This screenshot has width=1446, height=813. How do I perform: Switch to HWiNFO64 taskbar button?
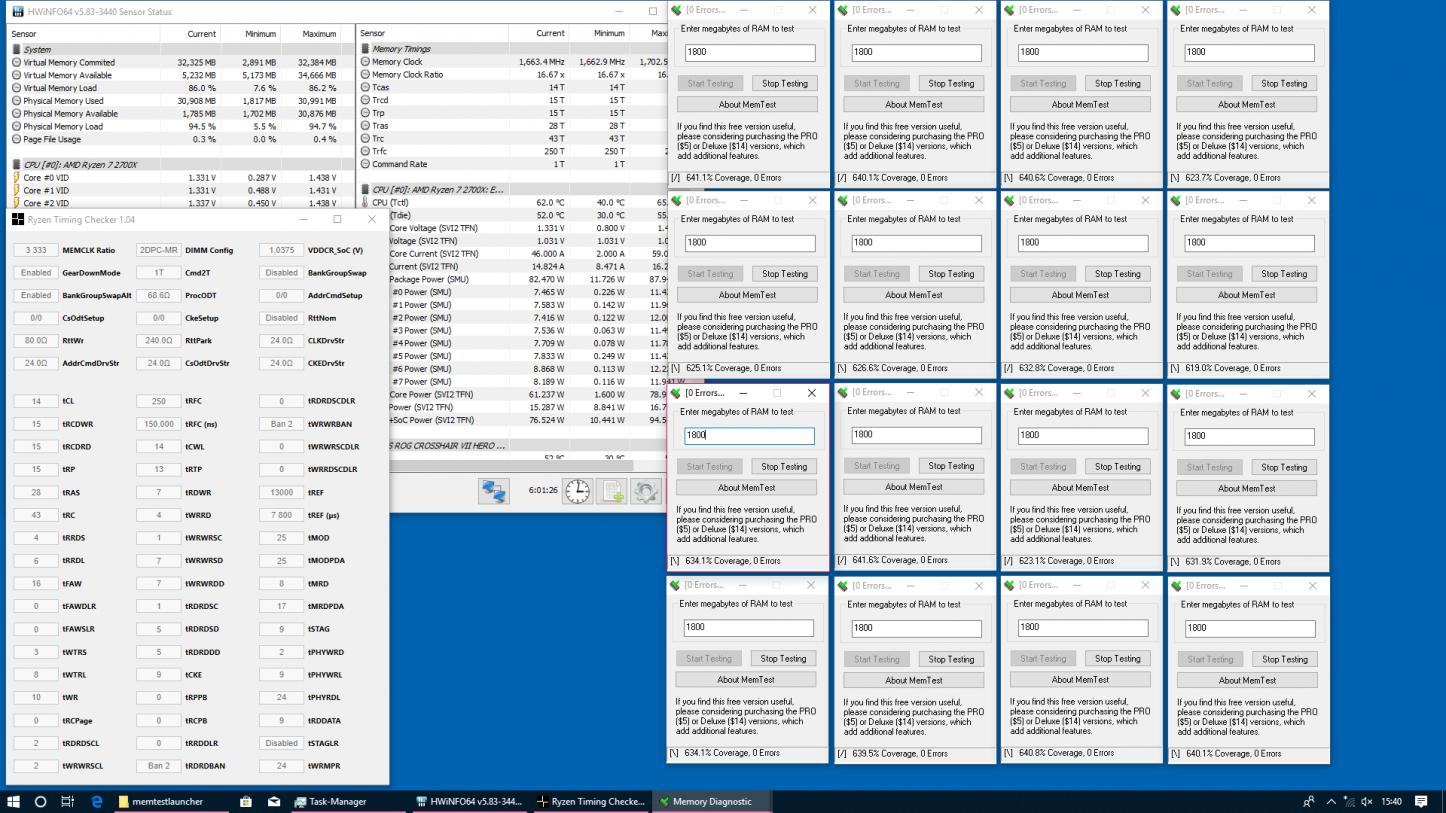pyautogui.click(x=469, y=801)
